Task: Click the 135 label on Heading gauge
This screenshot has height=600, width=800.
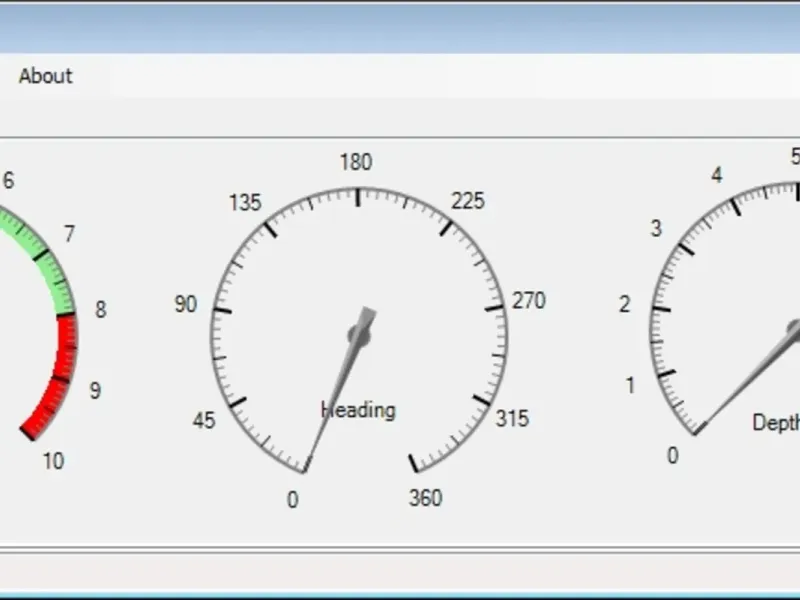Action: coord(245,203)
